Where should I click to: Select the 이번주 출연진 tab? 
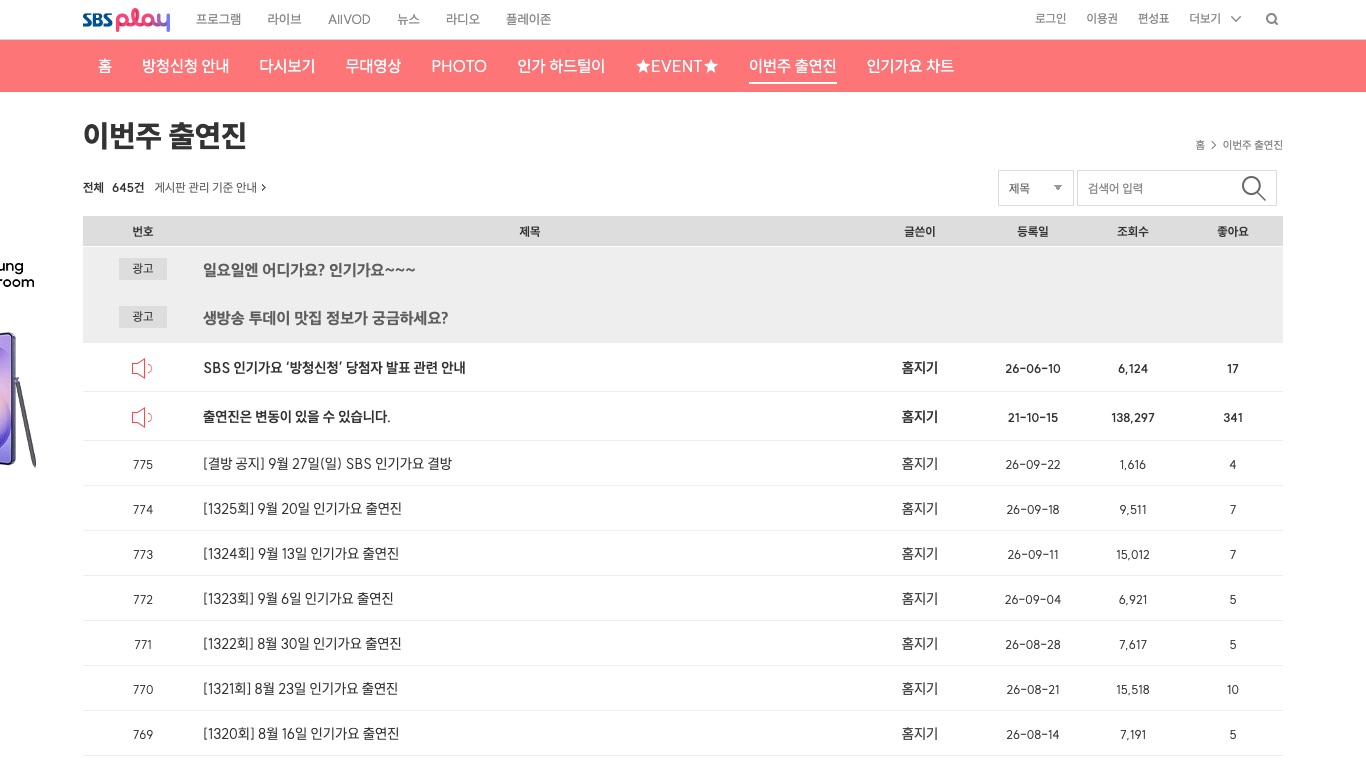793,66
